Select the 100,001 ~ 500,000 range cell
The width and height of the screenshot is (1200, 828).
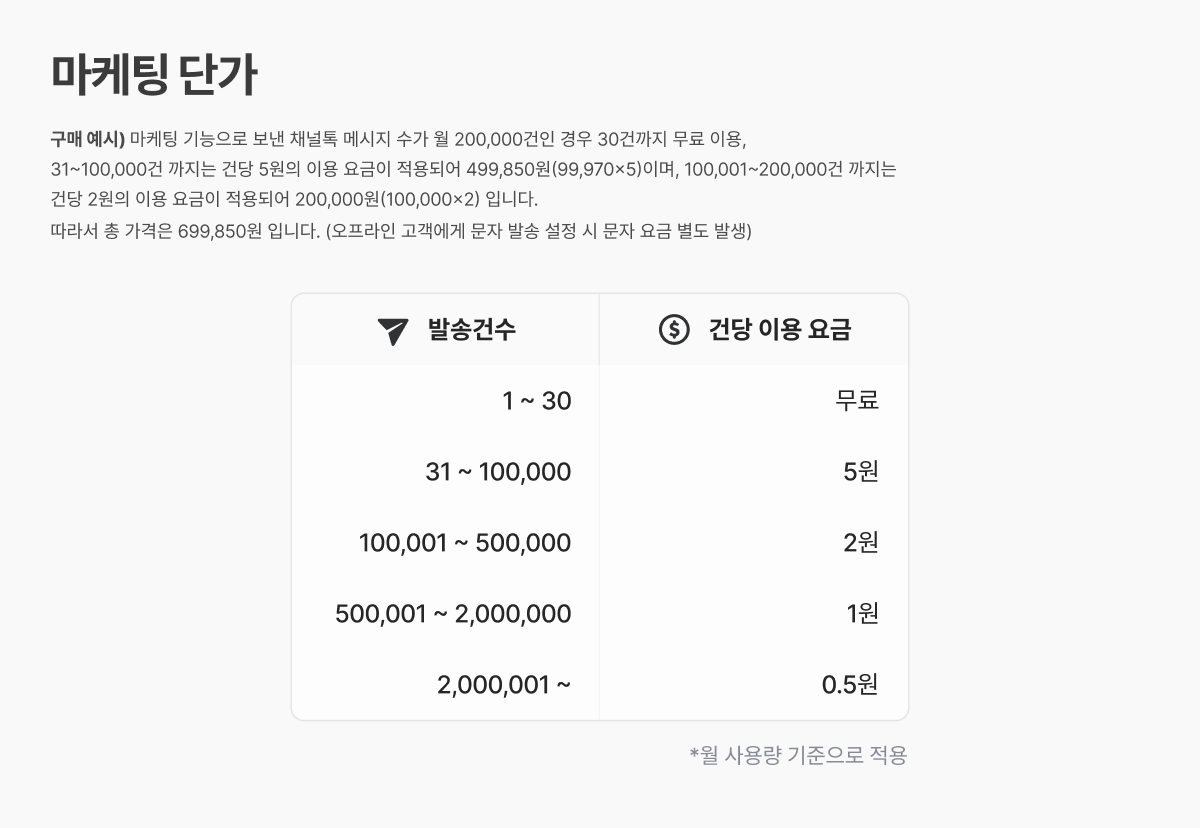click(465, 543)
